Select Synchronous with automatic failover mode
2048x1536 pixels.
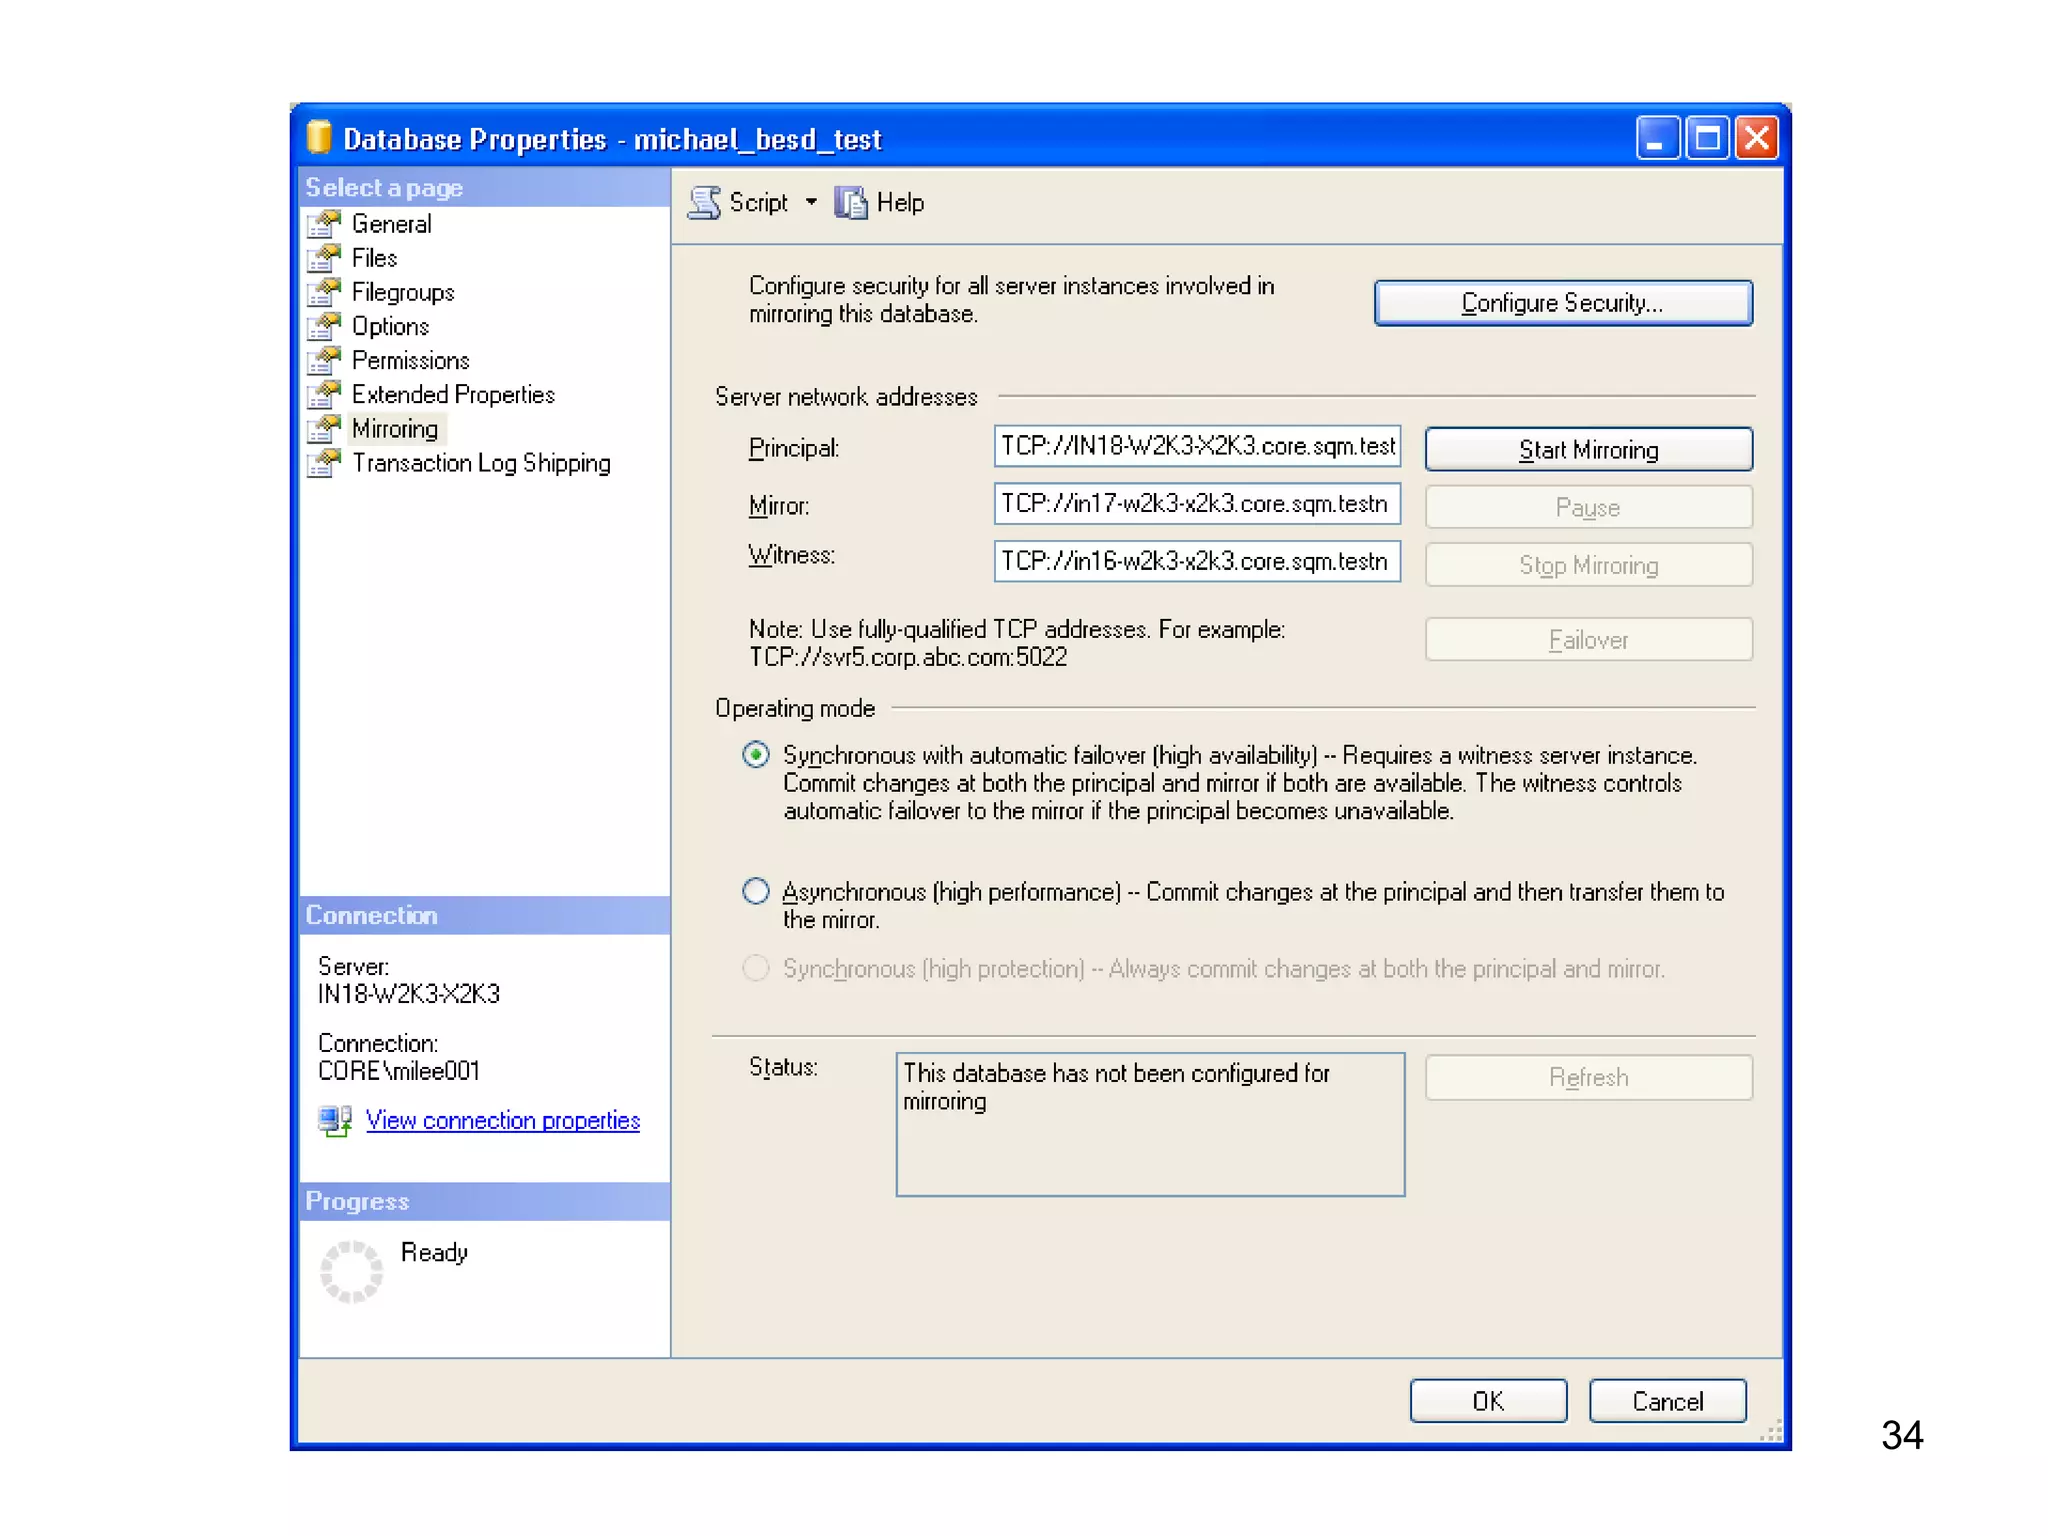click(756, 755)
